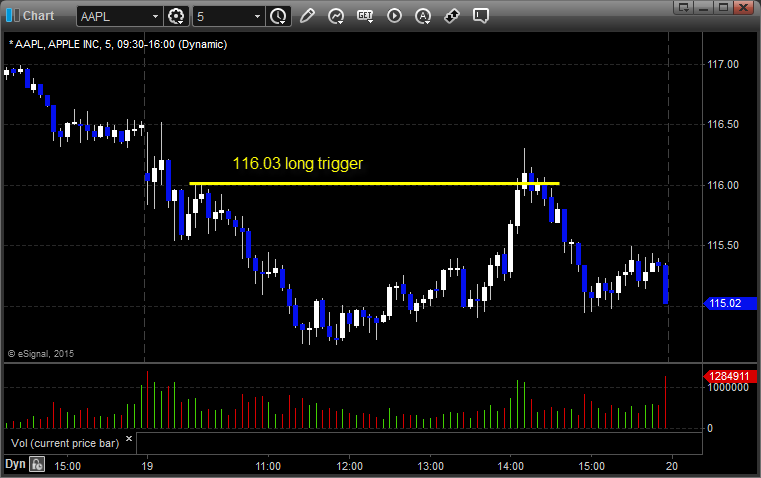Click the red 1284911 volume marker

pyautogui.click(x=730, y=376)
